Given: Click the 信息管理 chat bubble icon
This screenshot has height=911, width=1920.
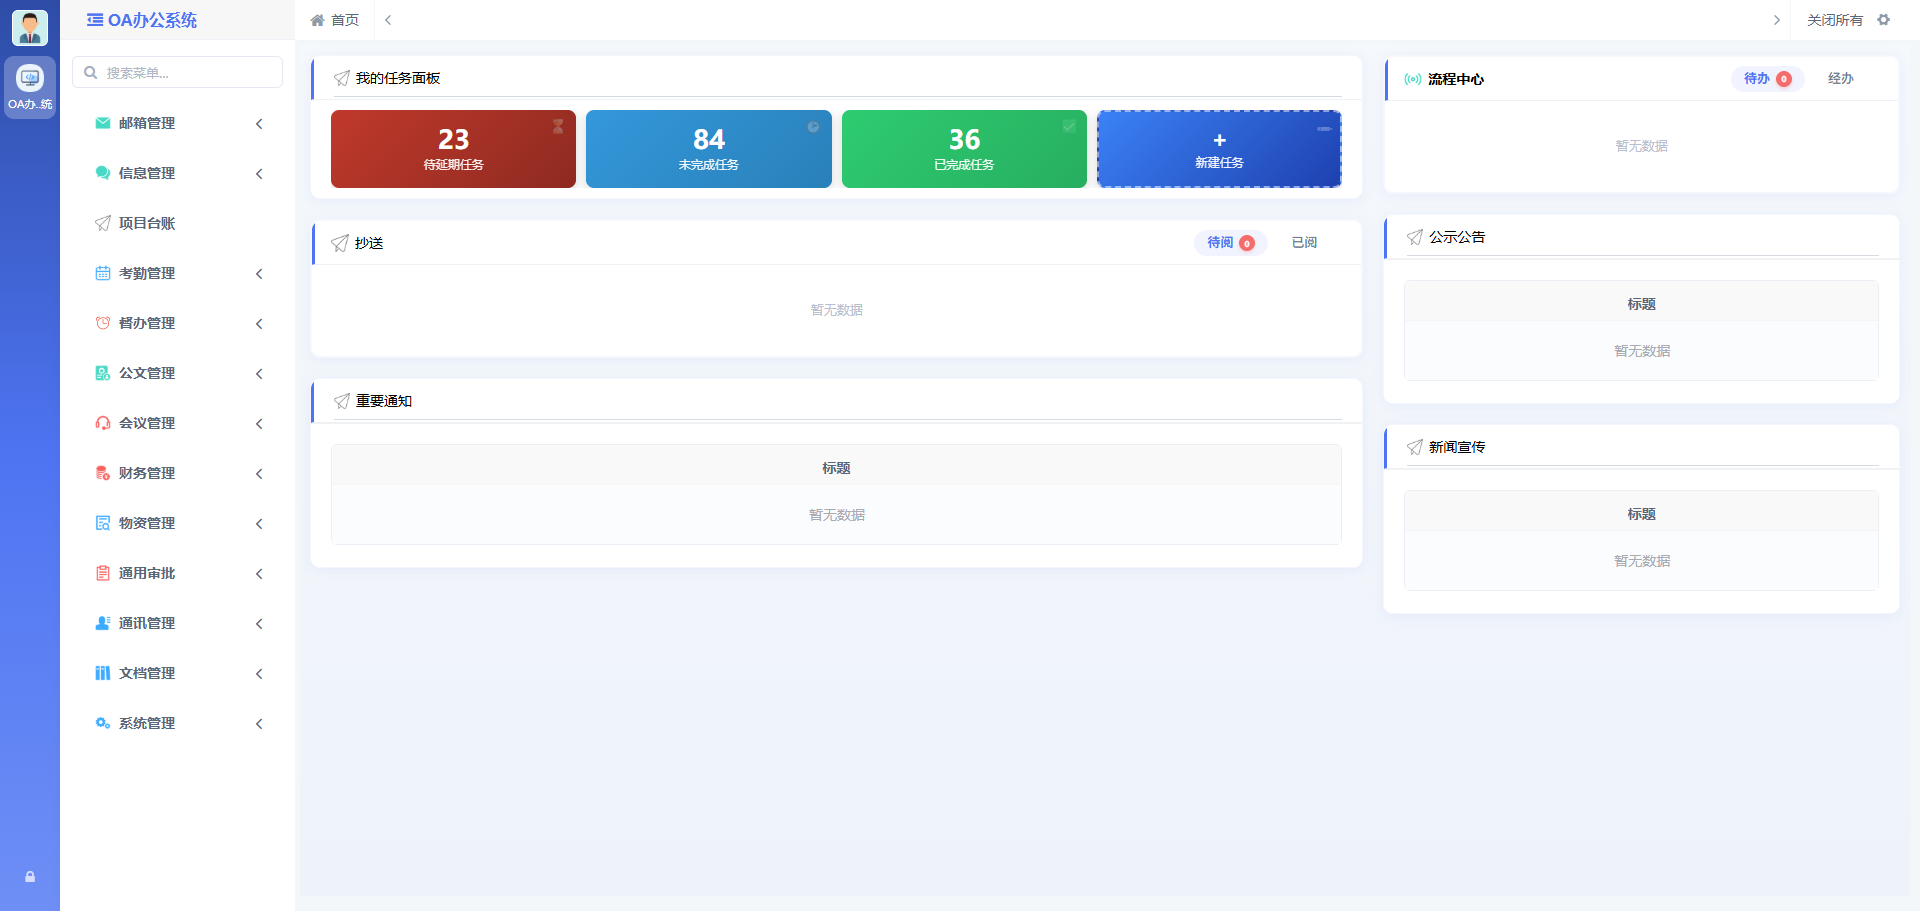Looking at the screenshot, I should tap(103, 173).
